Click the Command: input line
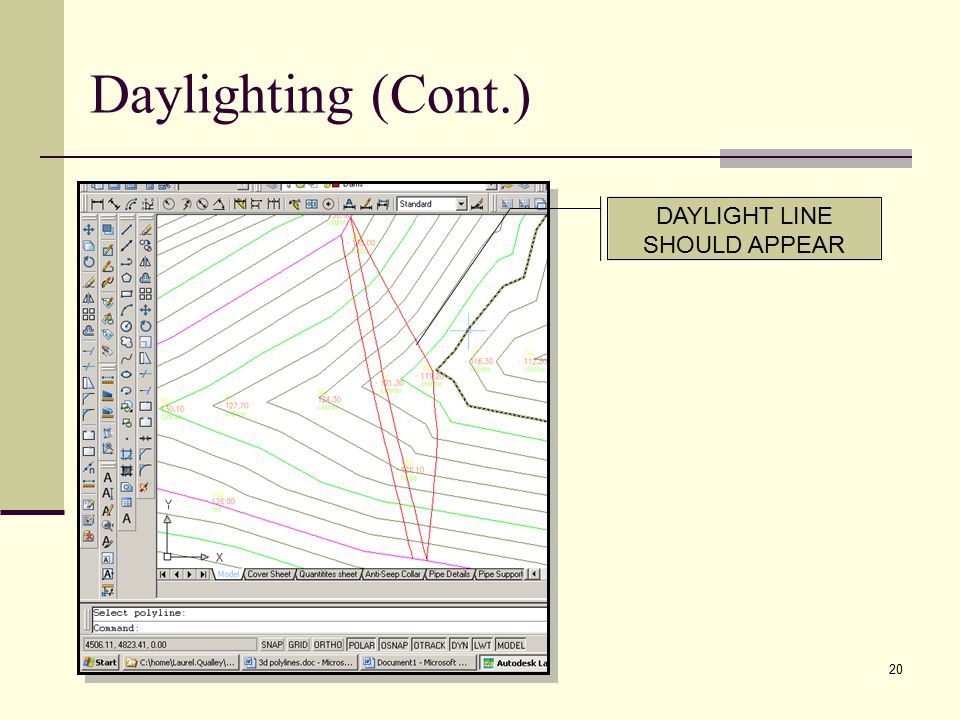This screenshot has width=960, height=720. coord(318,628)
